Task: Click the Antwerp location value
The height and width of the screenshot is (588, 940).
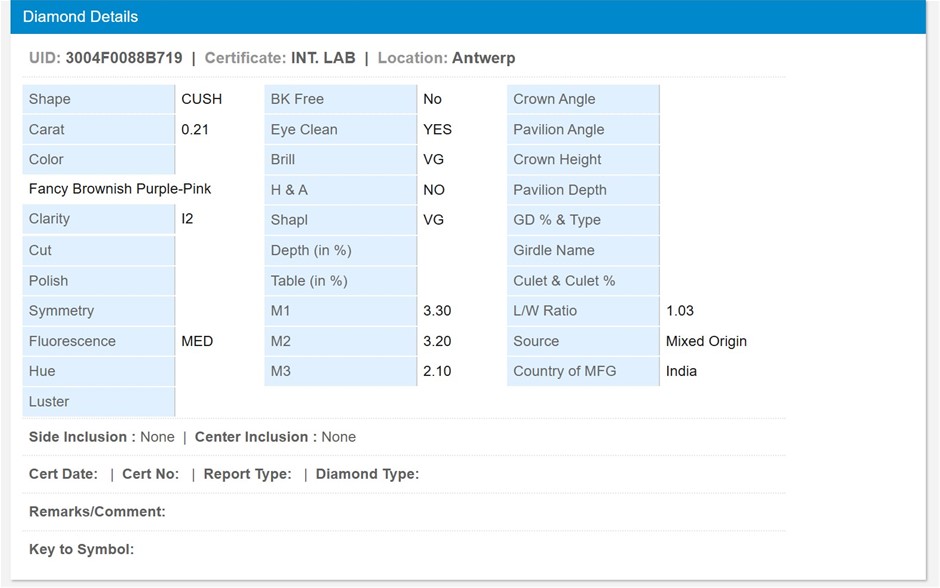Action: [483, 58]
